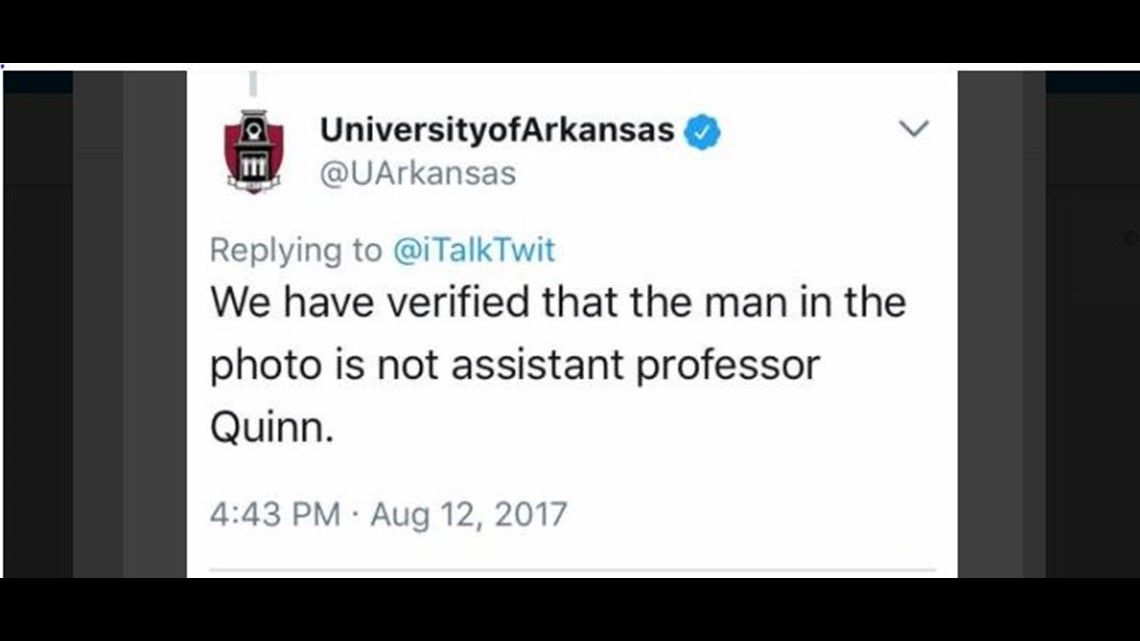Click the 4:43 PM timestamp
The height and width of the screenshot is (641, 1140).
(x=276, y=515)
